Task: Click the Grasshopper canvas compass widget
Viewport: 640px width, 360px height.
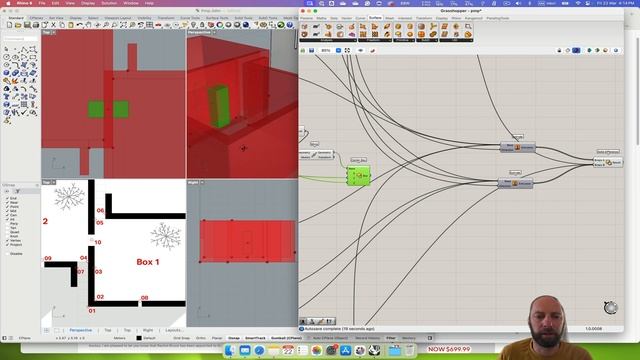Action: tap(611, 307)
